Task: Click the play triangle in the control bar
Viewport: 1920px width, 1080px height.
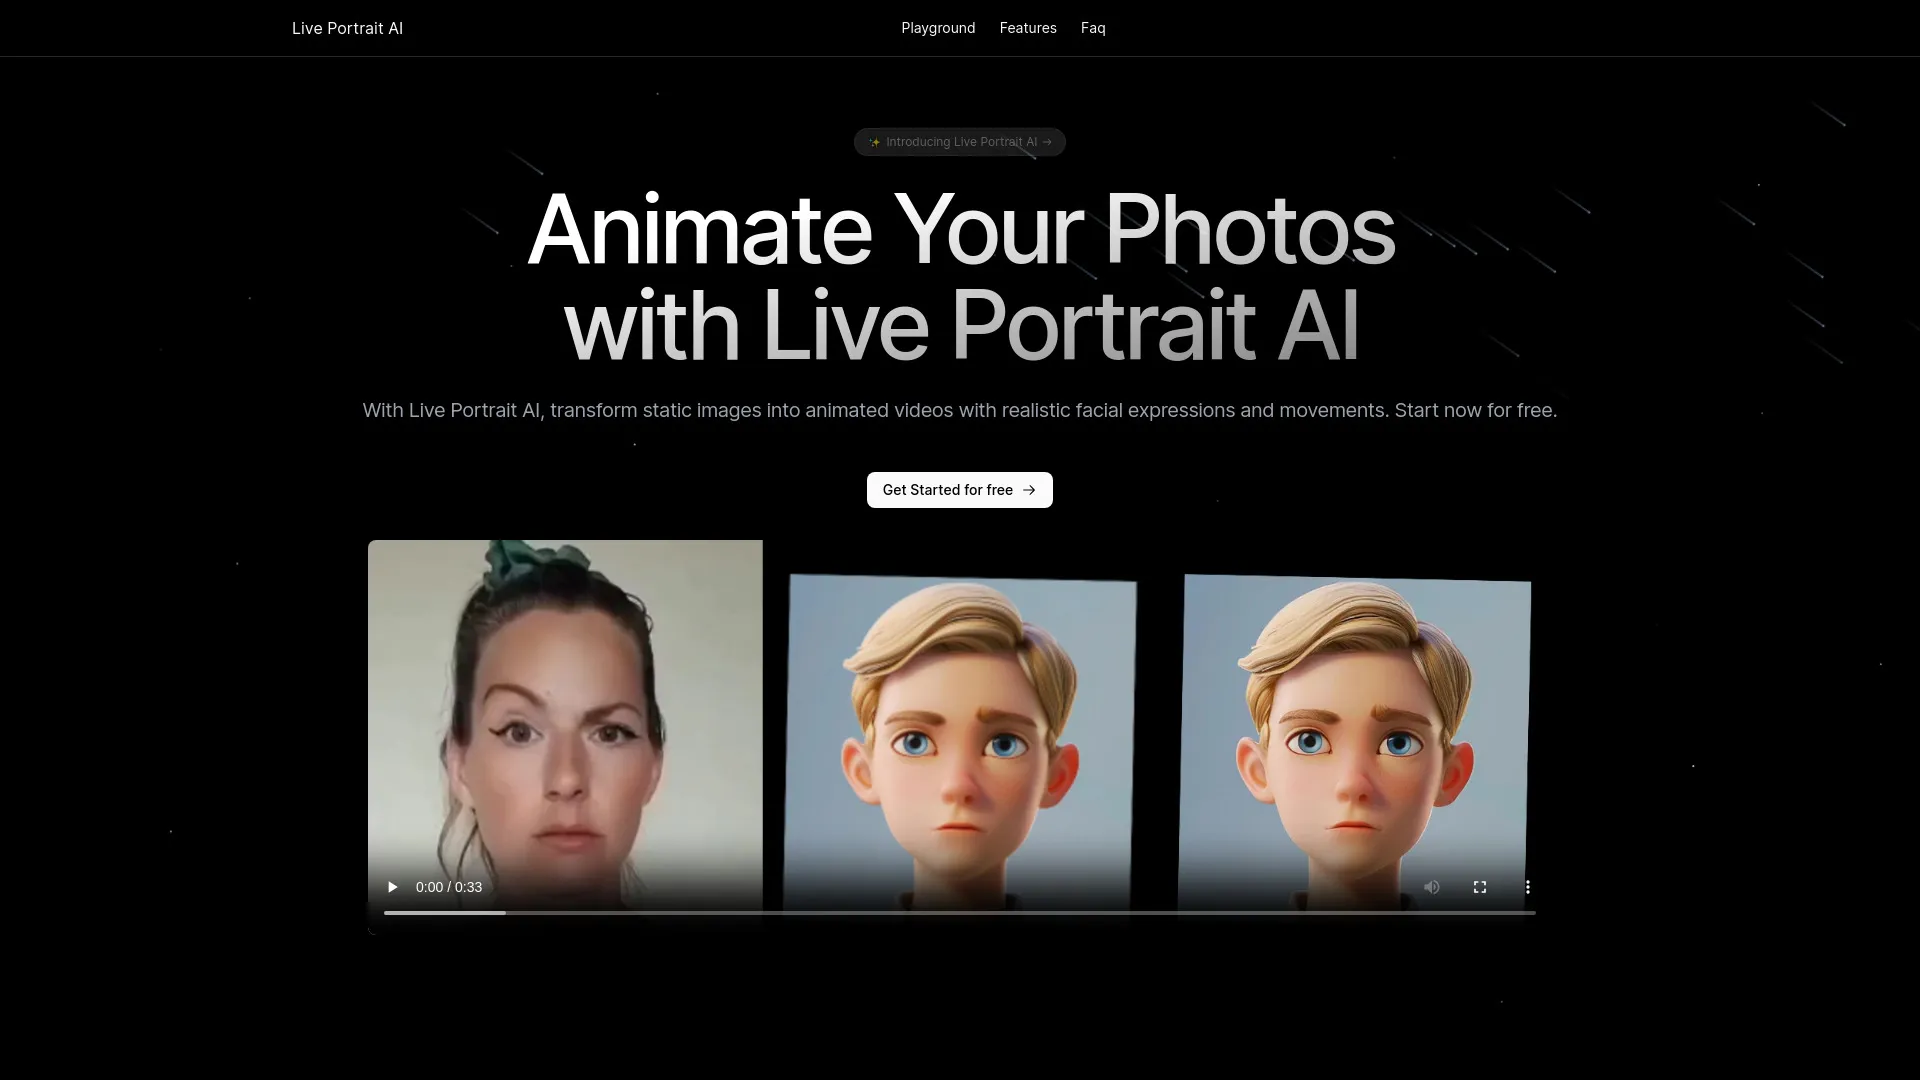Action: click(392, 887)
